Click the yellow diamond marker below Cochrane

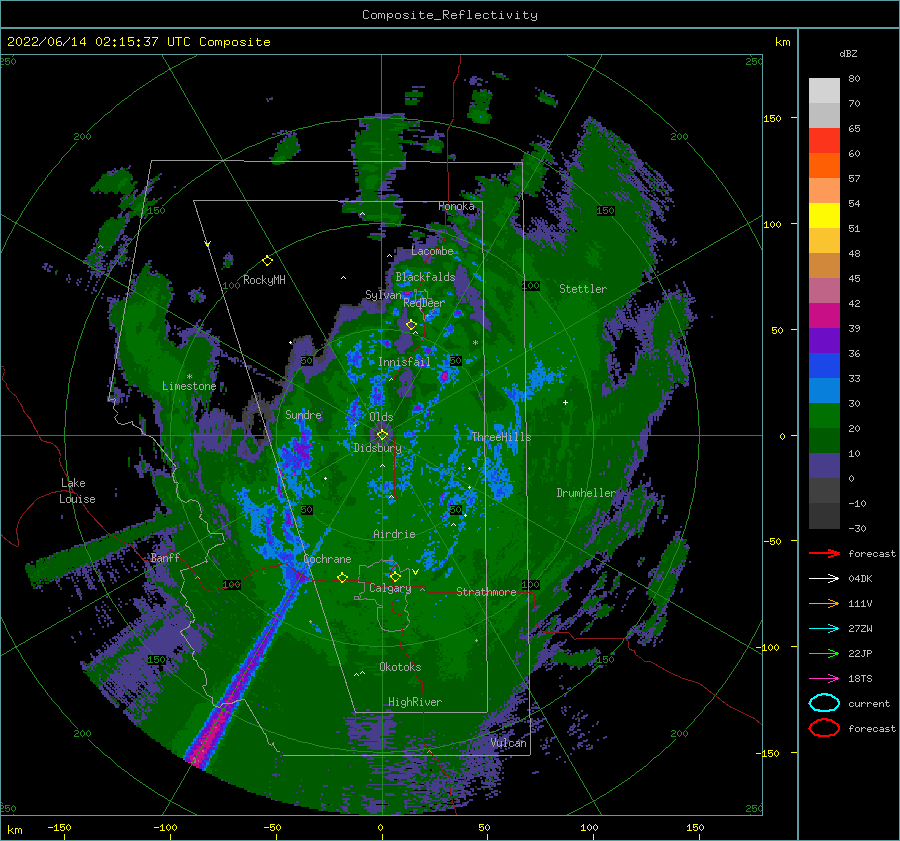[342, 577]
